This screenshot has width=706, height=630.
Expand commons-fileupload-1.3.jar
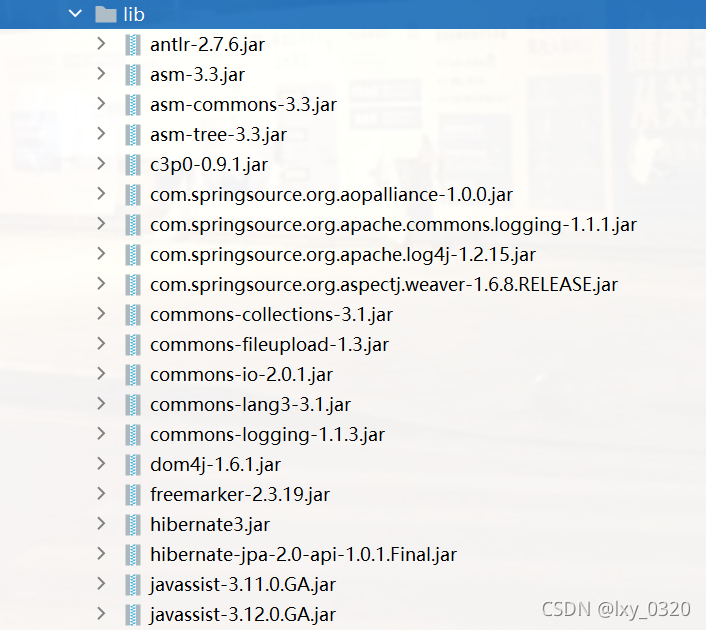(x=101, y=344)
